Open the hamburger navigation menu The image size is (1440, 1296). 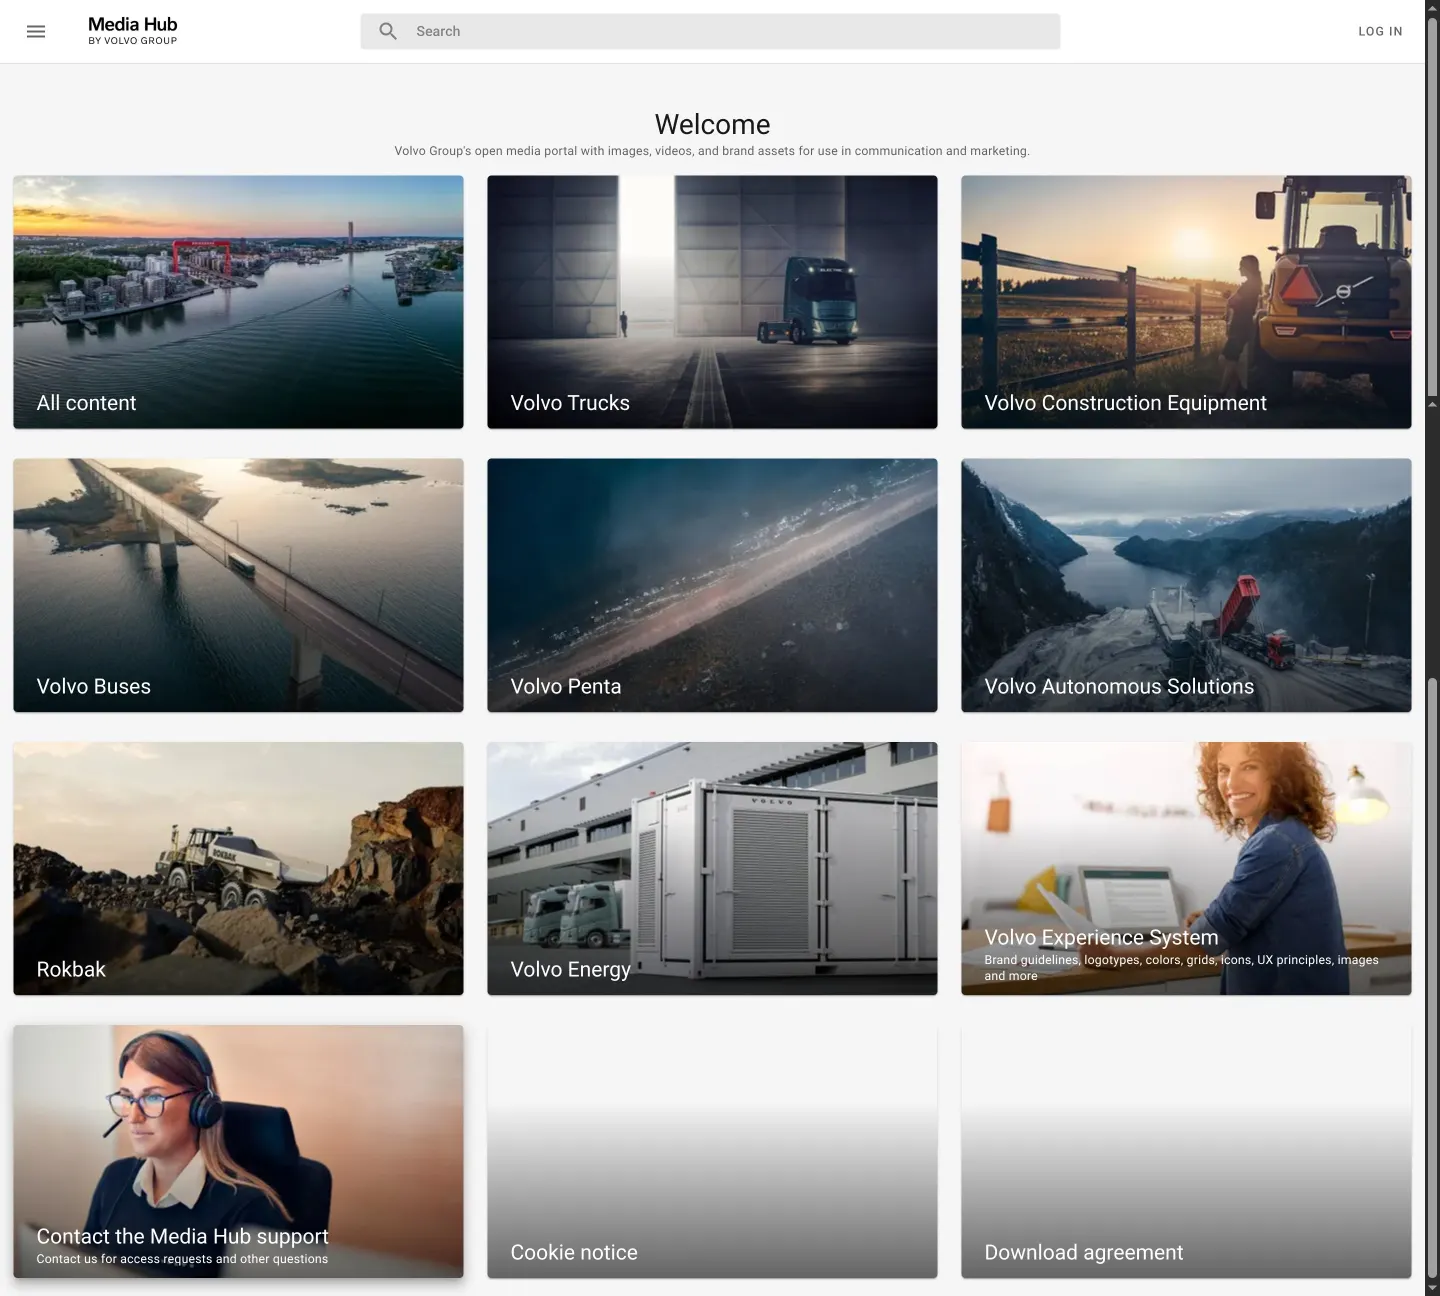click(x=36, y=31)
